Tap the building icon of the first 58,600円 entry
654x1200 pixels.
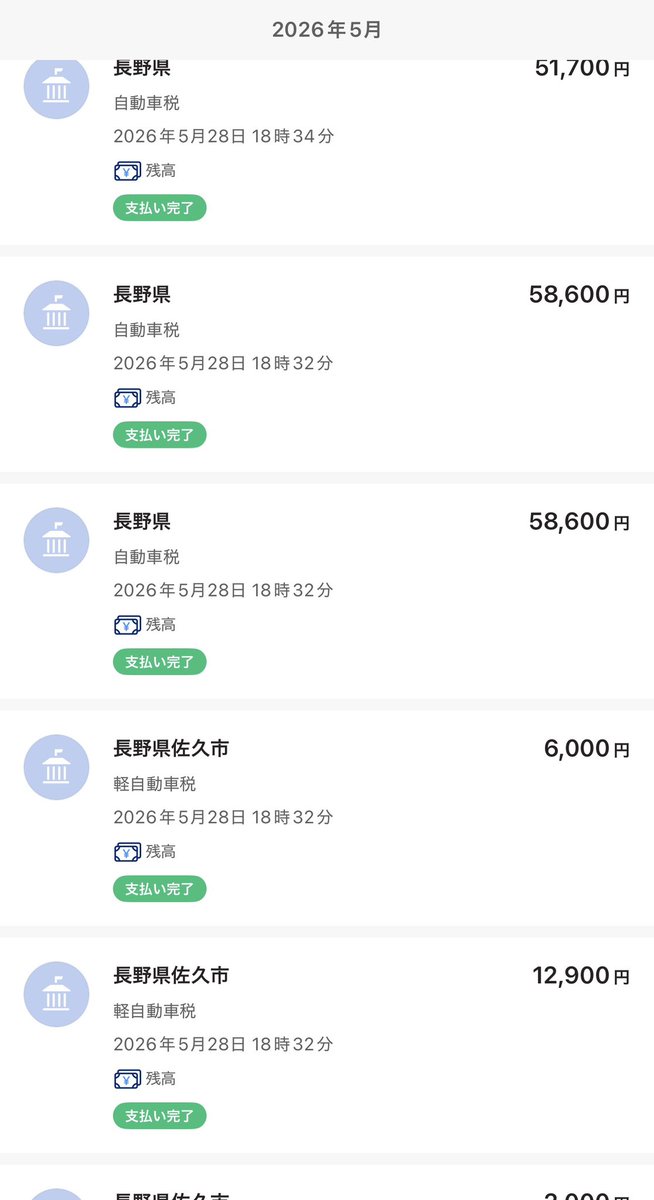pyautogui.click(x=56, y=313)
